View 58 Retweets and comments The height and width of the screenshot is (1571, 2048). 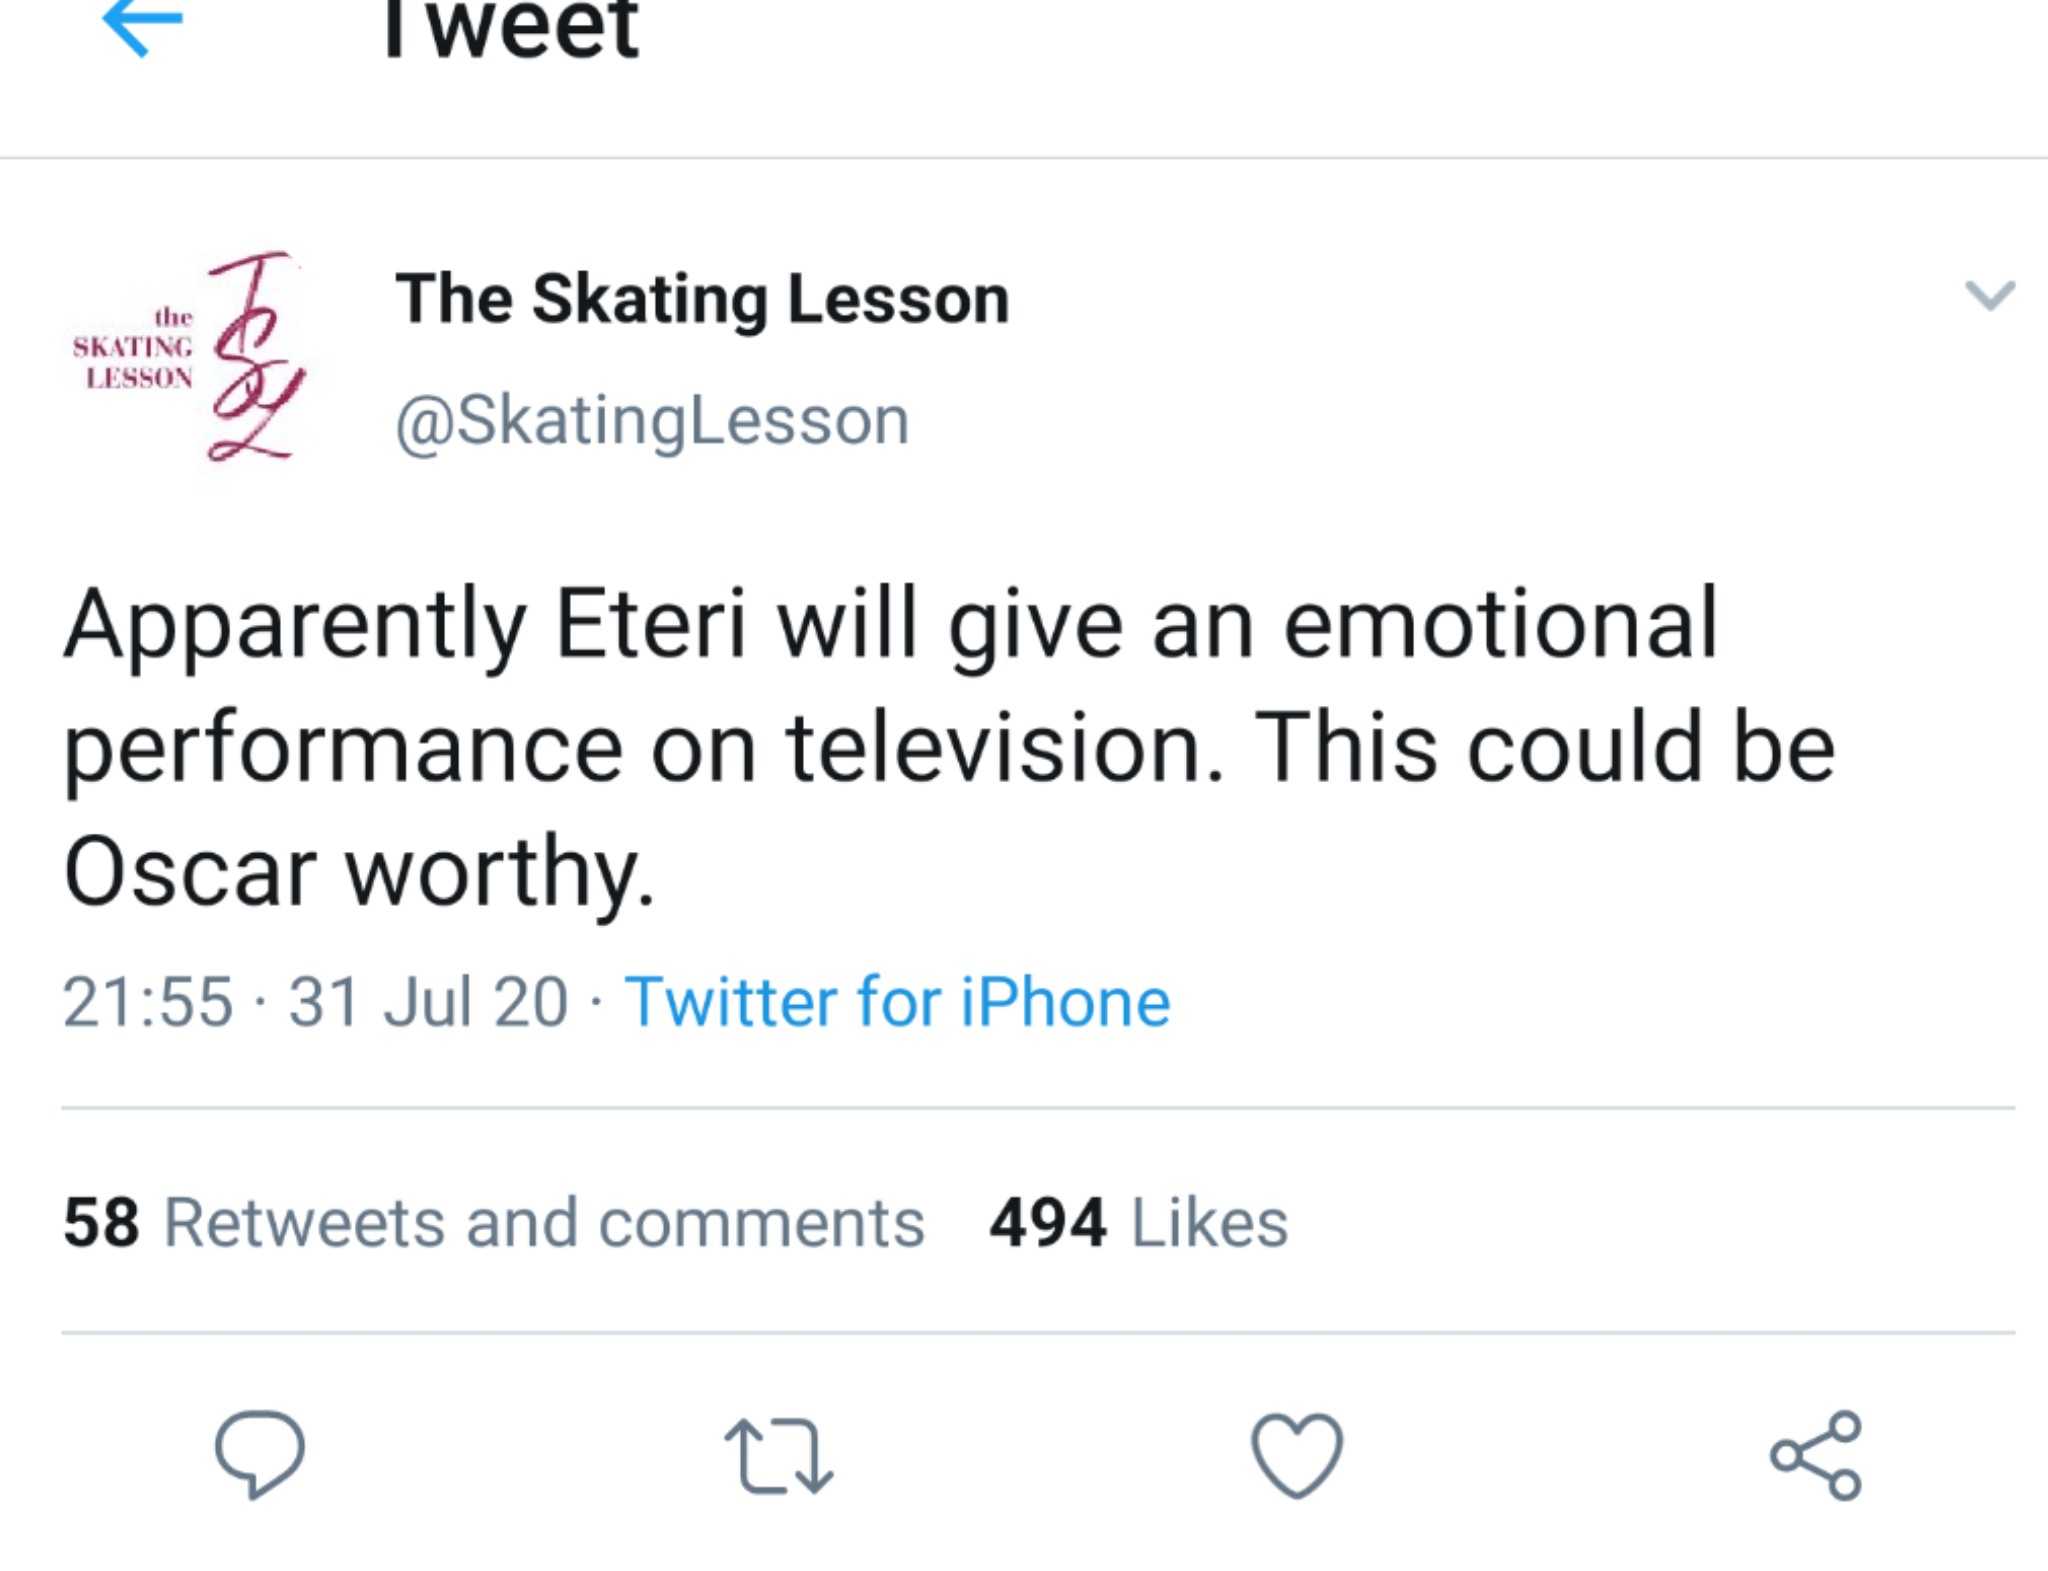click(493, 1222)
